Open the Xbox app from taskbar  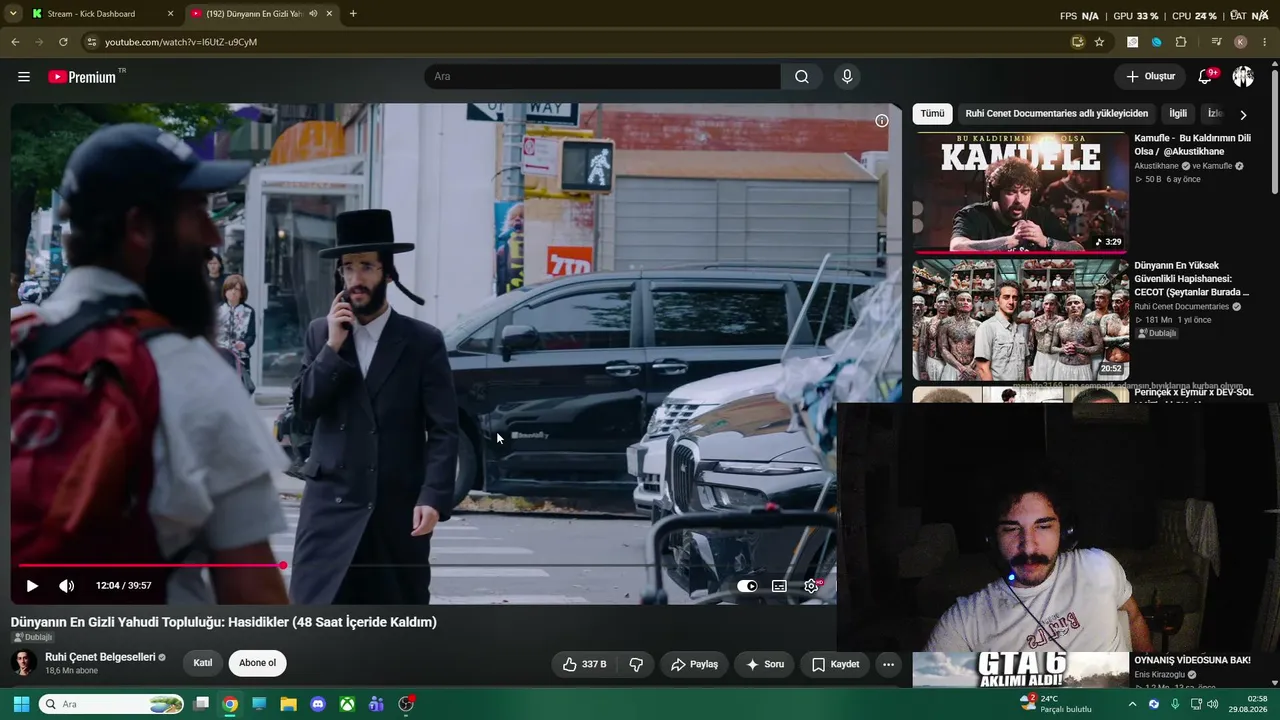[347, 704]
